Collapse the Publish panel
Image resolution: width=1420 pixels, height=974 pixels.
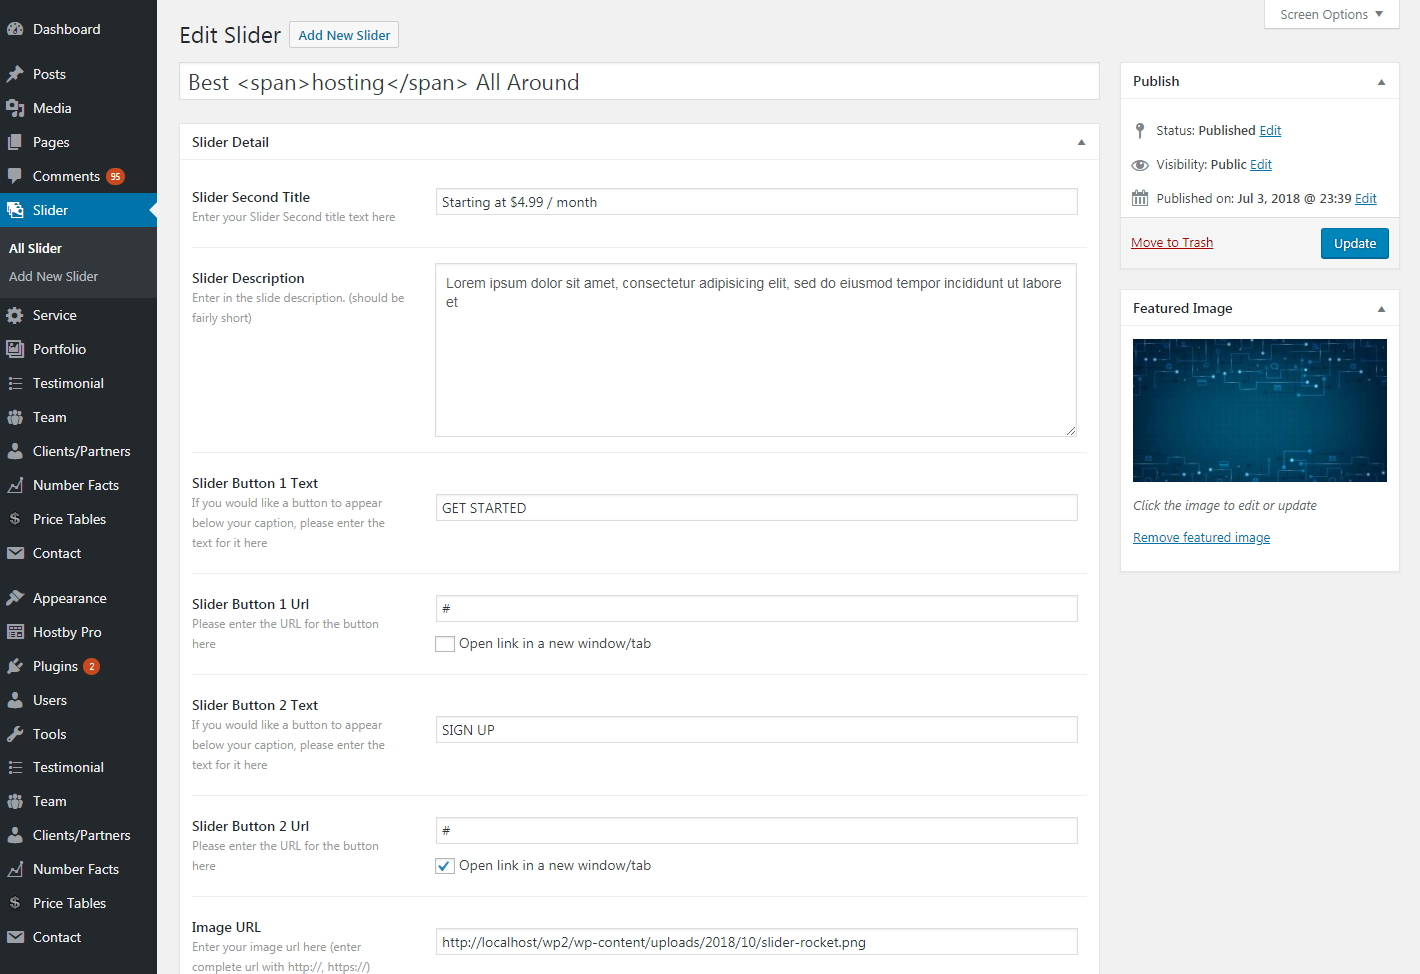(1381, 82)
